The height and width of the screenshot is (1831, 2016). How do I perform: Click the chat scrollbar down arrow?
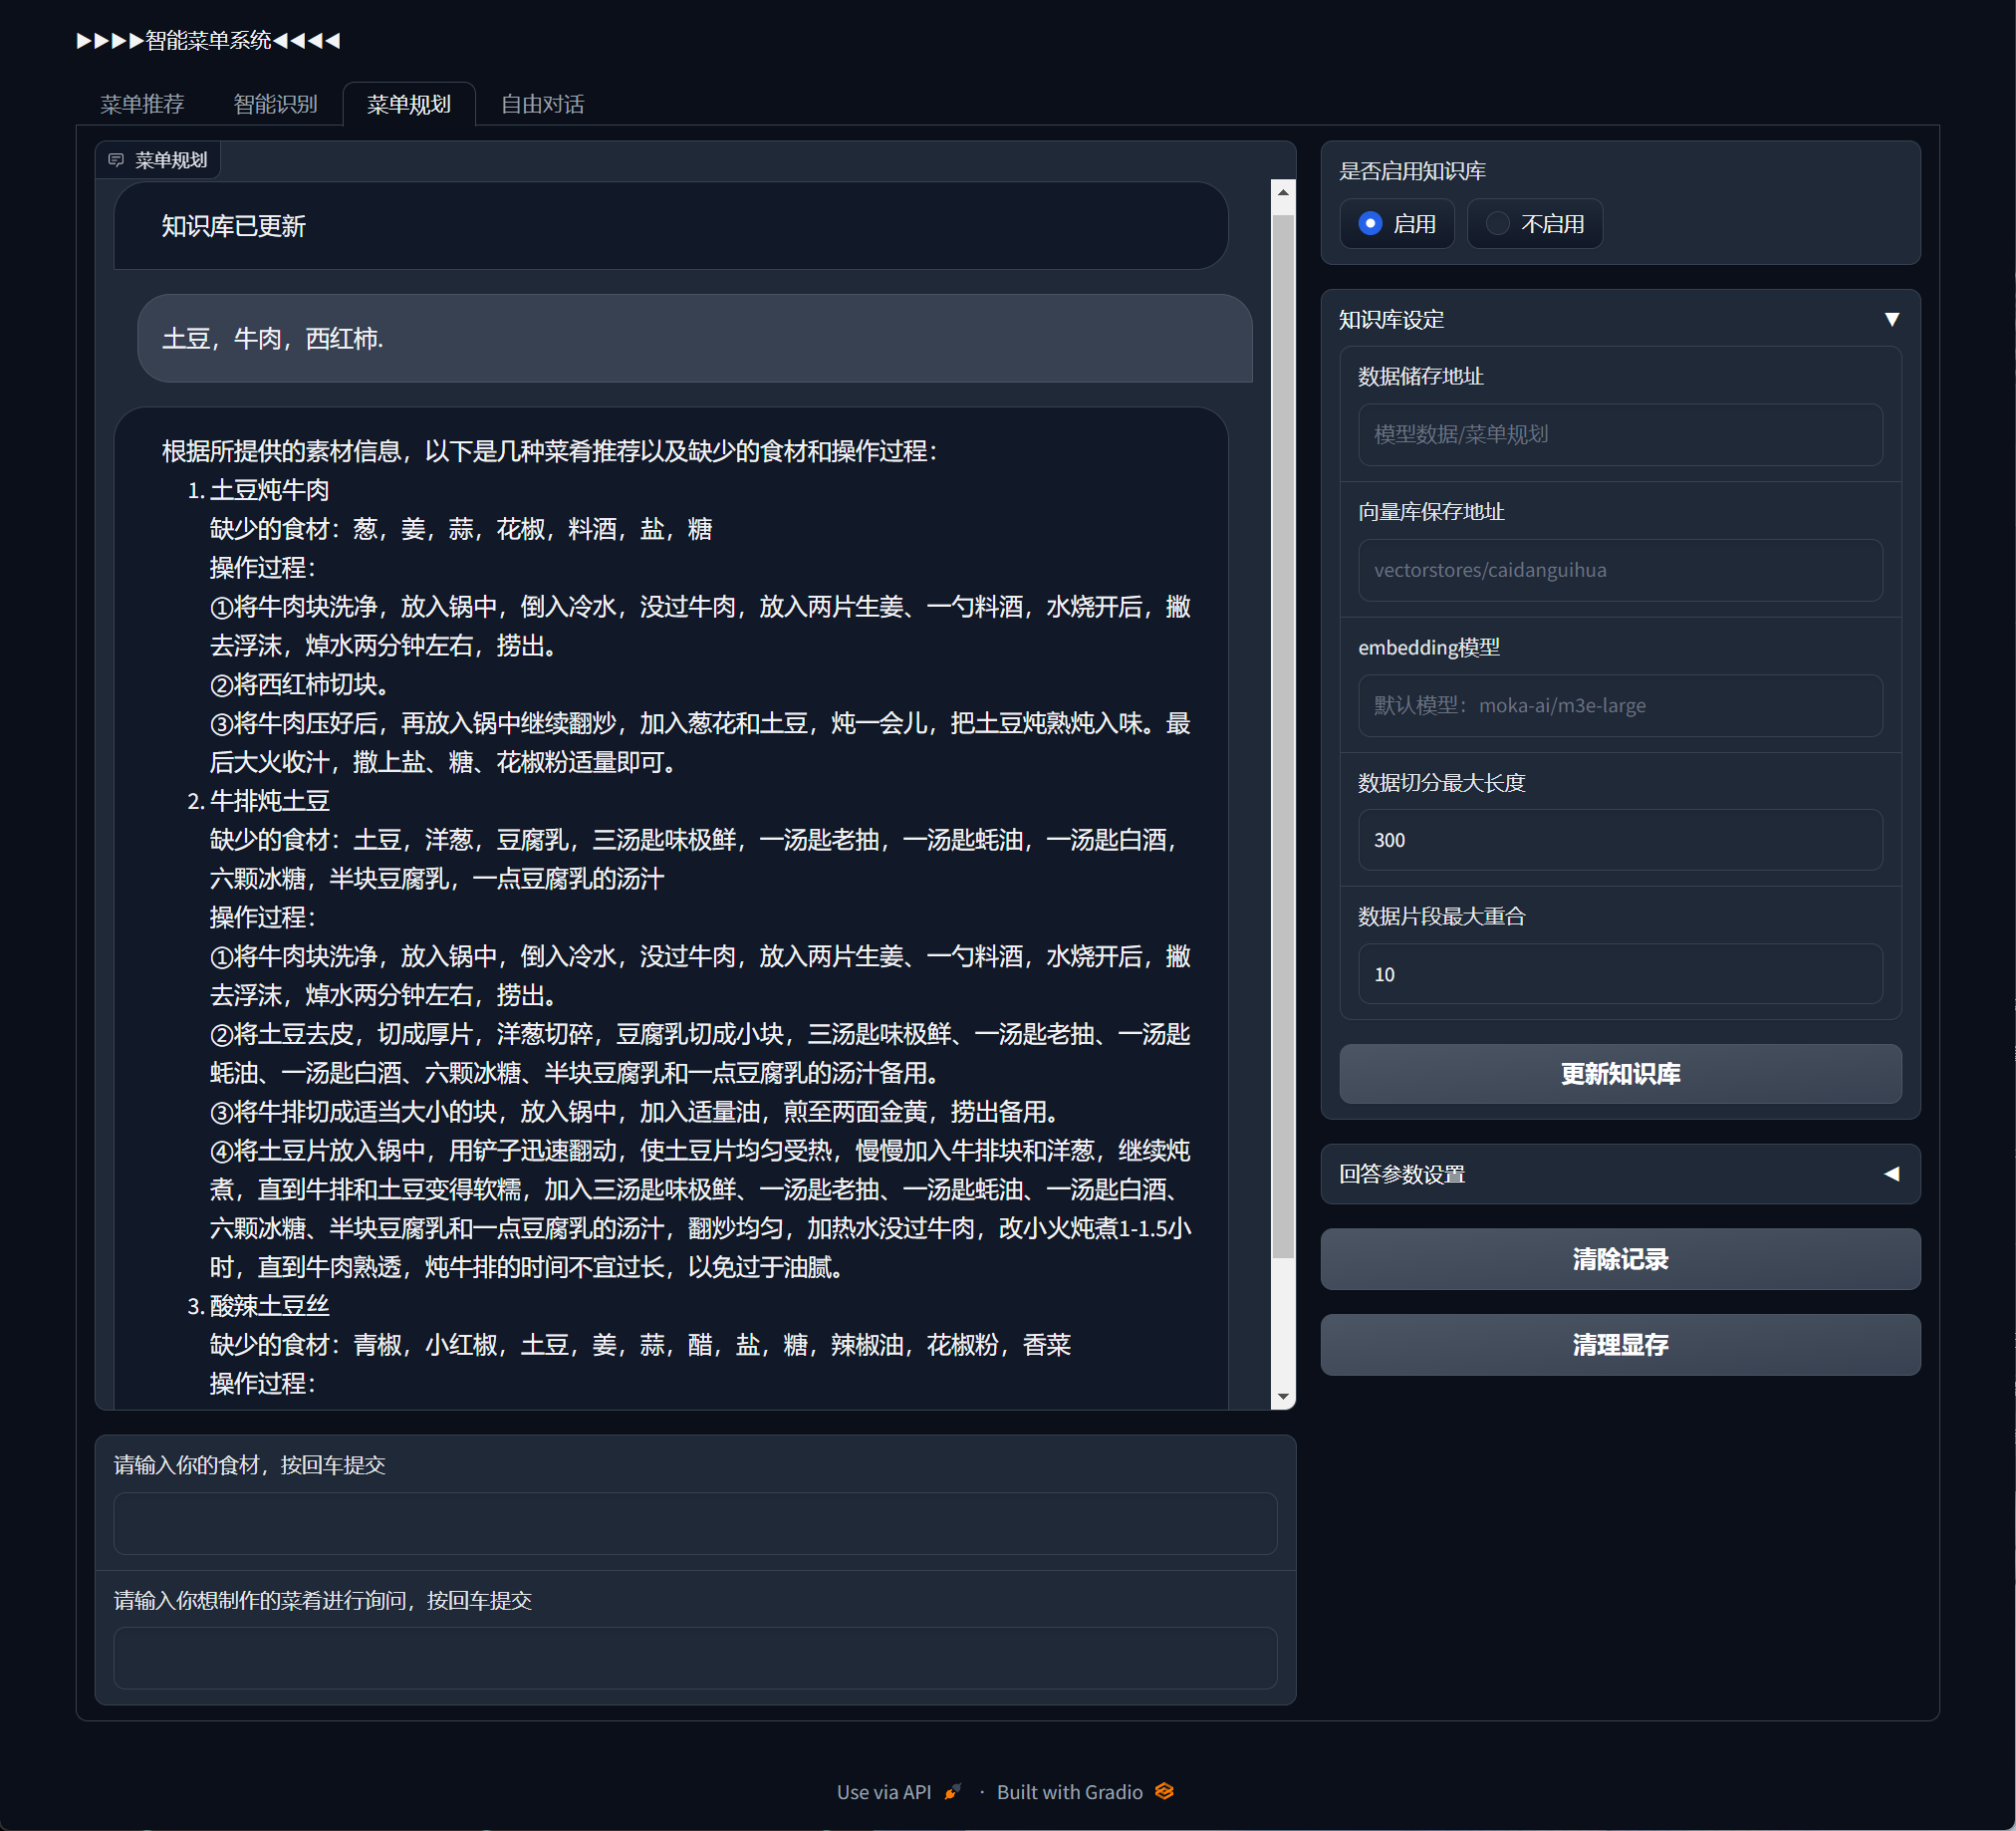tap(1283, 1397)
